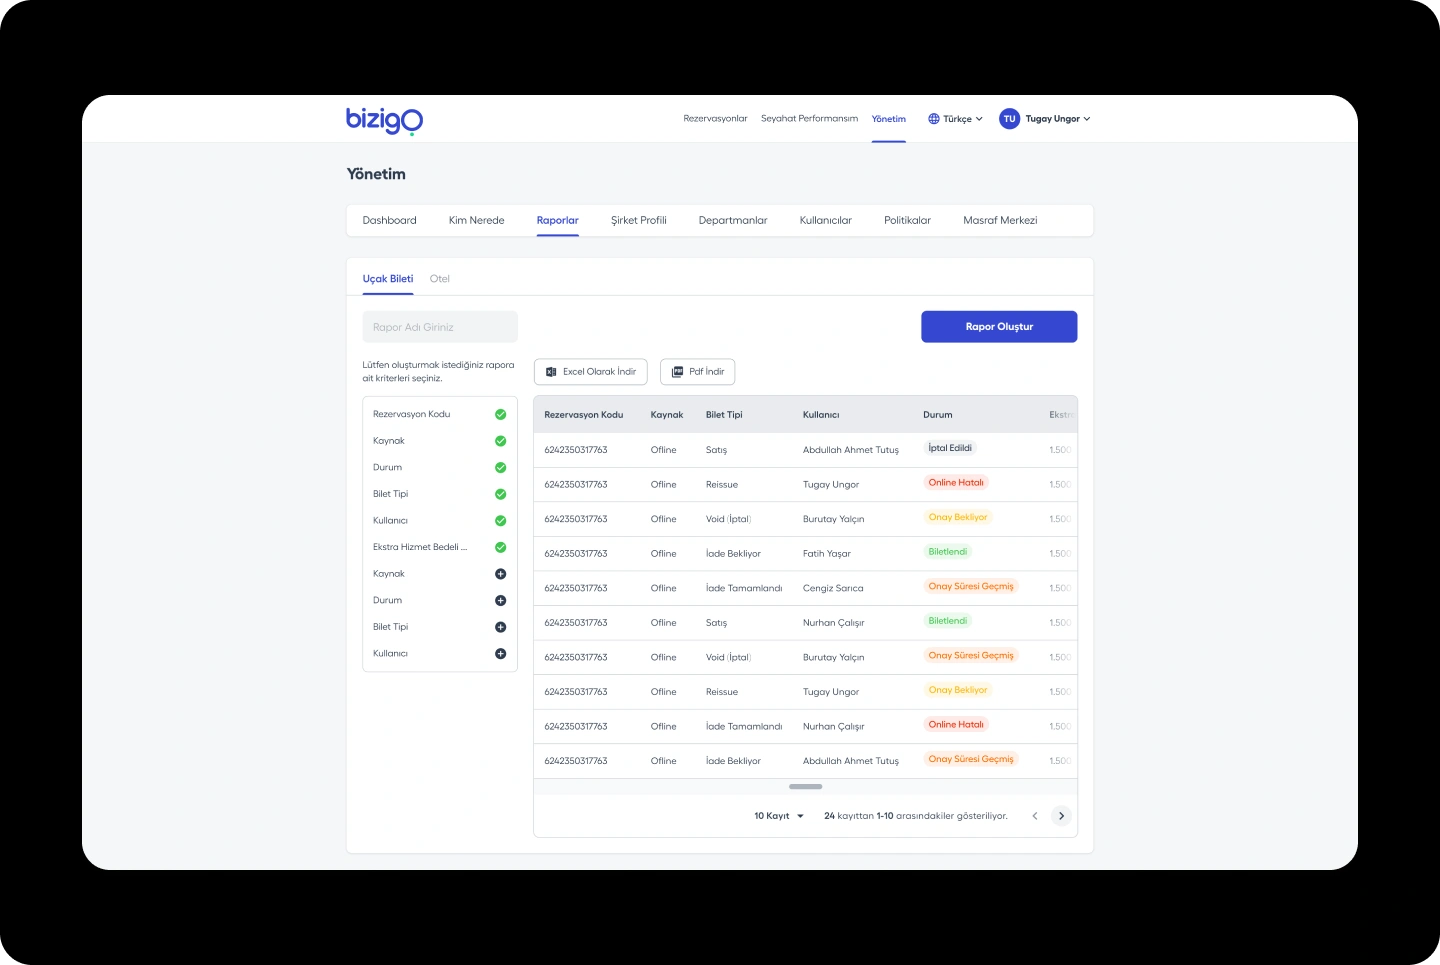The image size is (1440, 965).
Task: Select the Fatih Yaşar user cell
Action: (827, 554)
